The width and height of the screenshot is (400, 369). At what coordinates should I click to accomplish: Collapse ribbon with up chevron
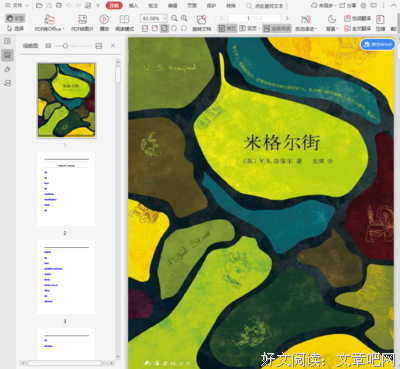393,6
